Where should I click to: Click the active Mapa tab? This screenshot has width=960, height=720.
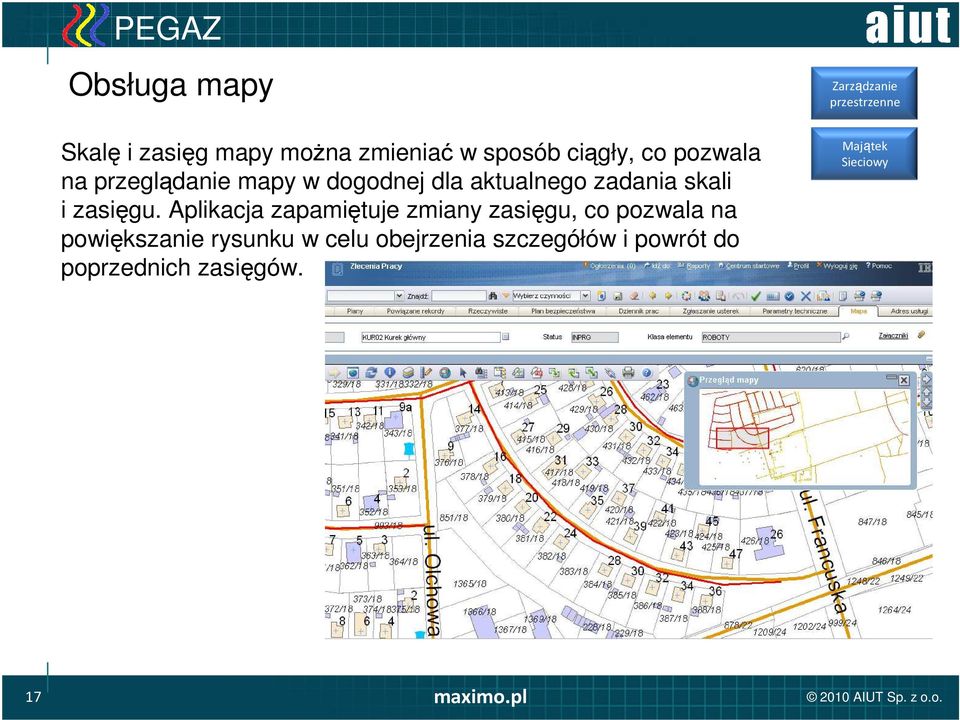859,311
